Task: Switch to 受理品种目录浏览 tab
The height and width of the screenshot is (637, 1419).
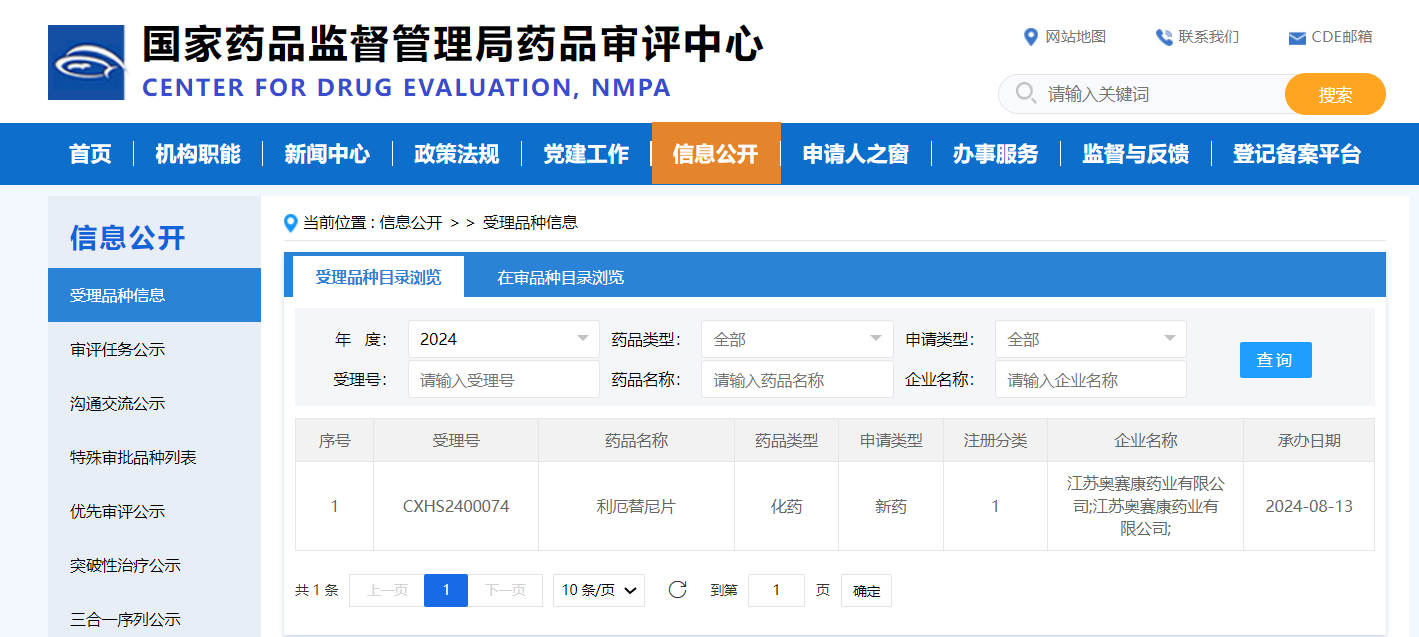Action: point(378,277)
